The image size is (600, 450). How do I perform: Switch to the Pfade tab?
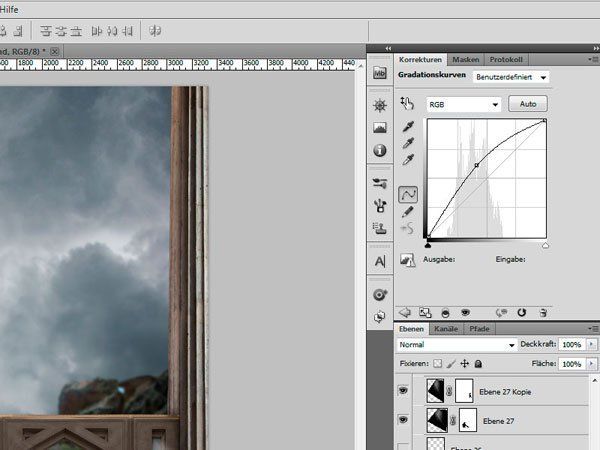tap(479, 329)
